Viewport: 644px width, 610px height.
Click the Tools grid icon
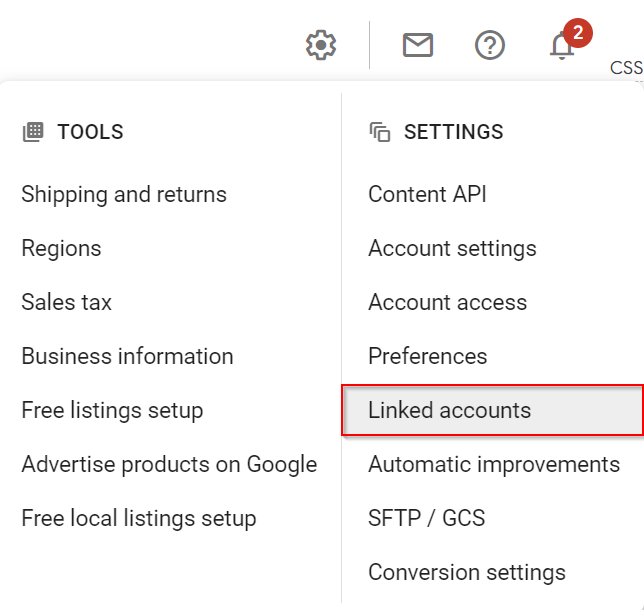point(33,132)
